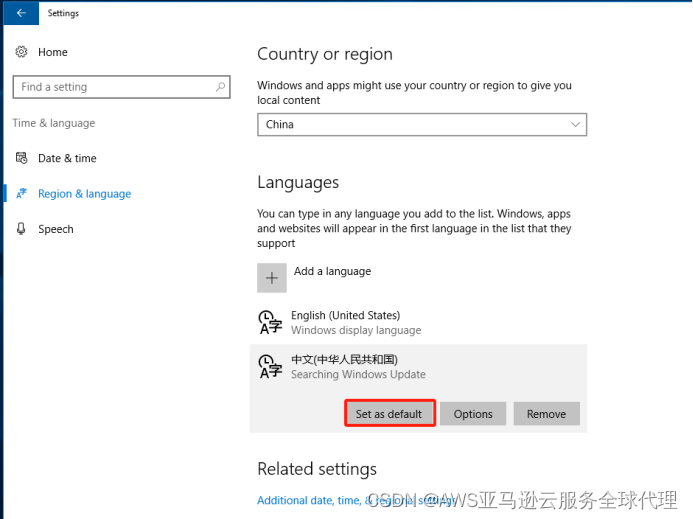Image resolution: width=693 pixels, height=519 pixels.
Task: Click the Region & language icon
Action: [x=21, y=193]
